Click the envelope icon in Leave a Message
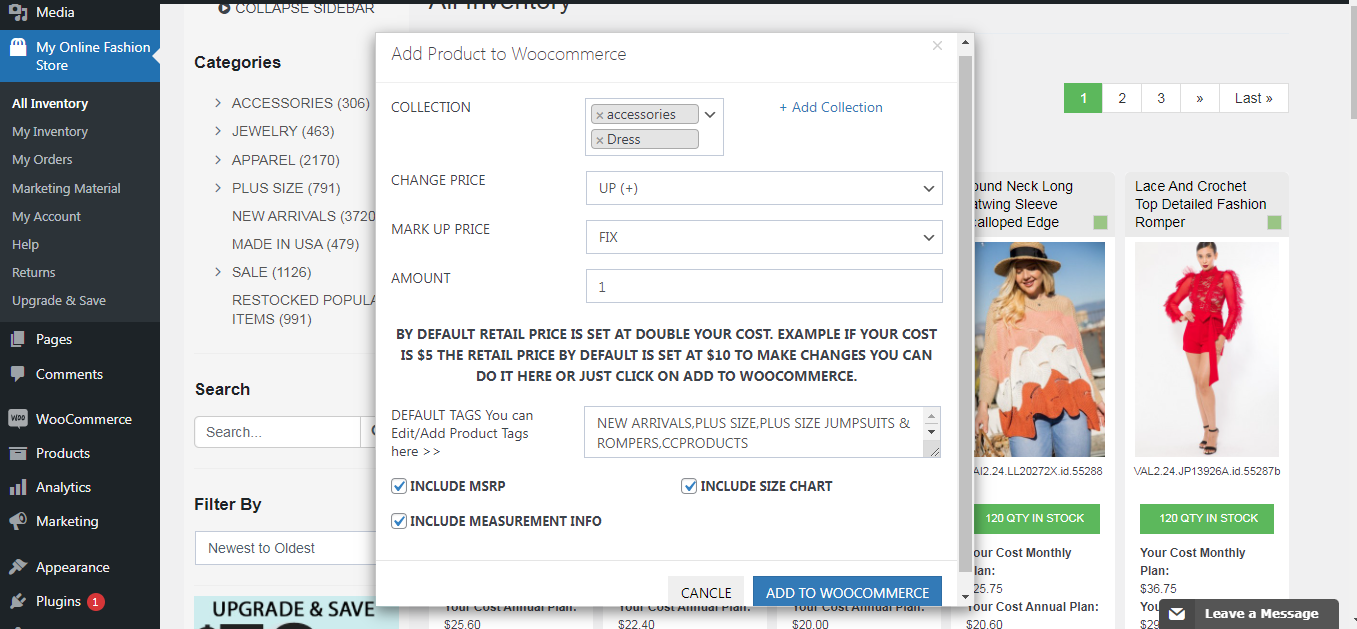Viewport: 1357px width, 629px height. coord(1177,614)
